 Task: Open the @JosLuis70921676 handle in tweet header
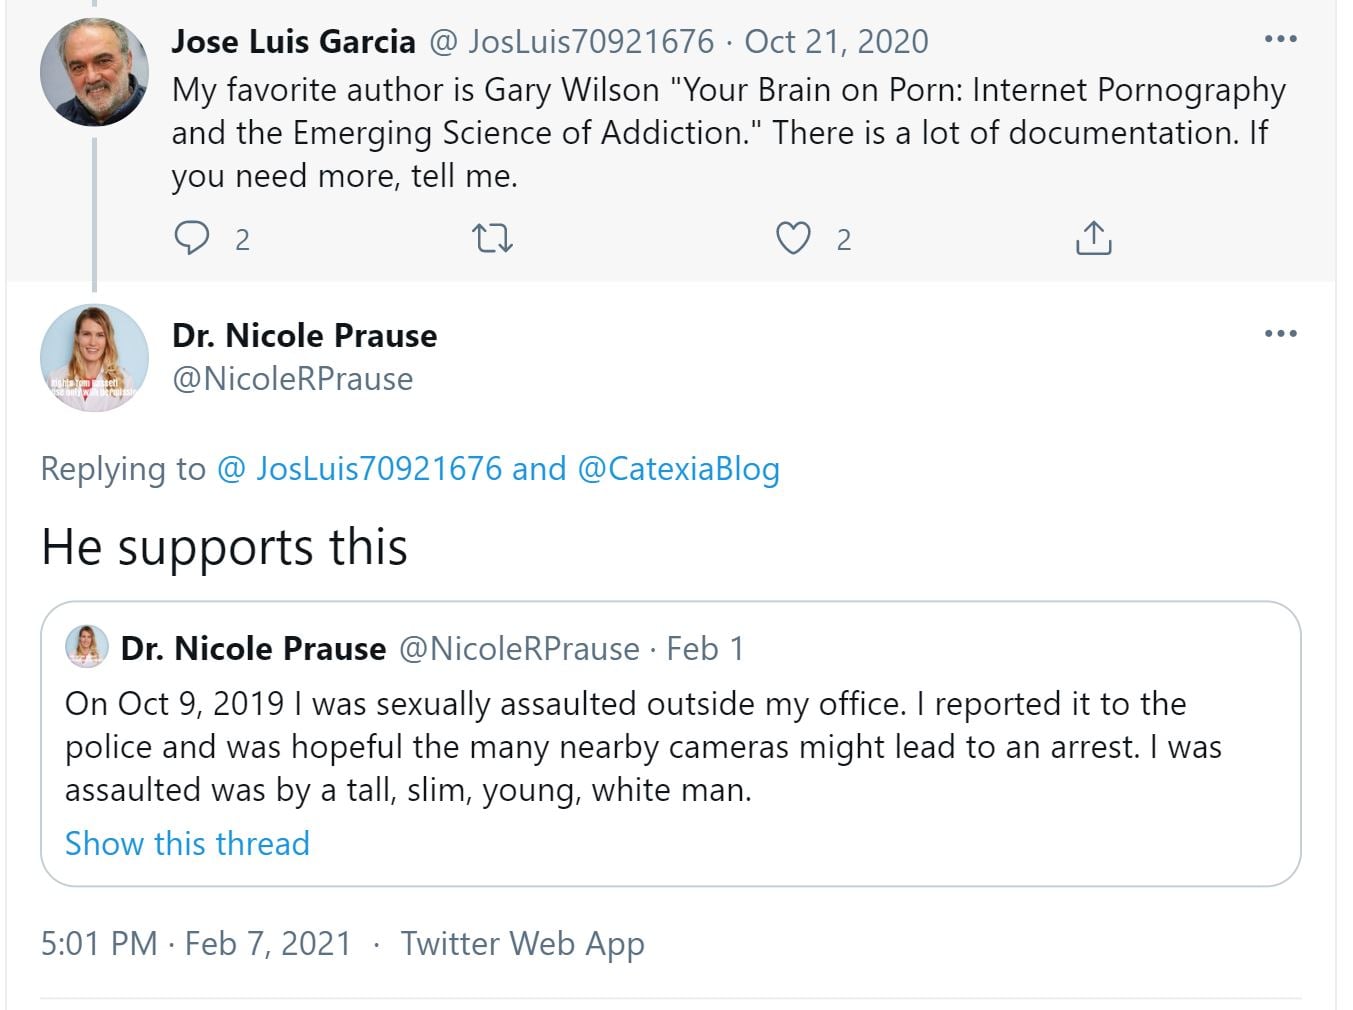[x=571, y=41]
